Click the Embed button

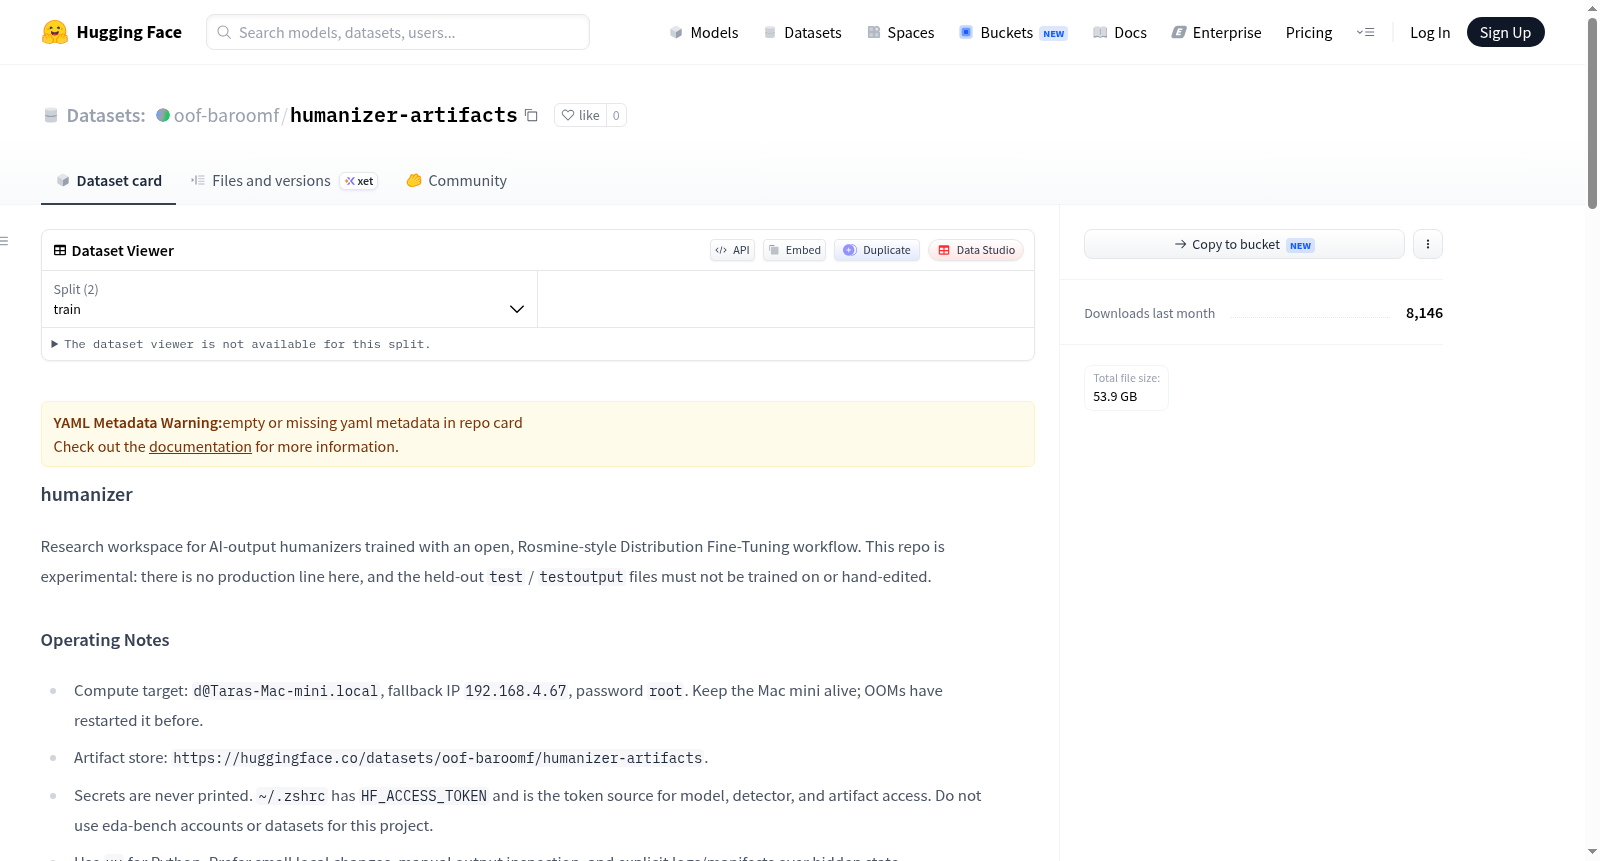[x=794, y=250]
